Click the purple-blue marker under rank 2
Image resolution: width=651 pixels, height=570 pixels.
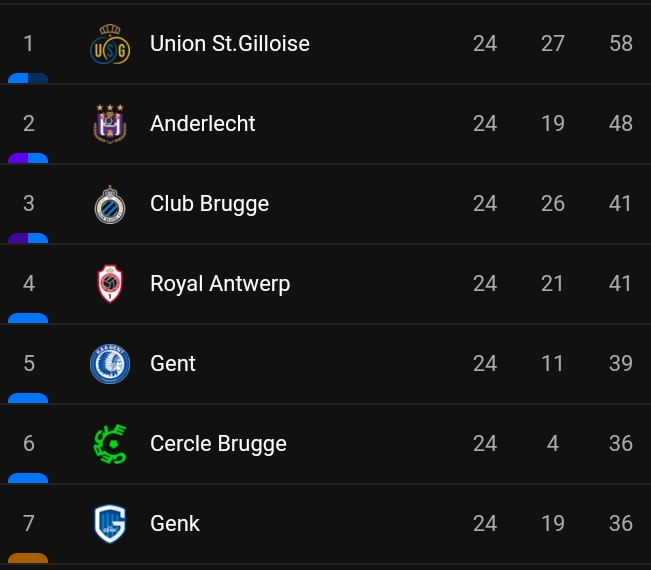click(28, 158)
